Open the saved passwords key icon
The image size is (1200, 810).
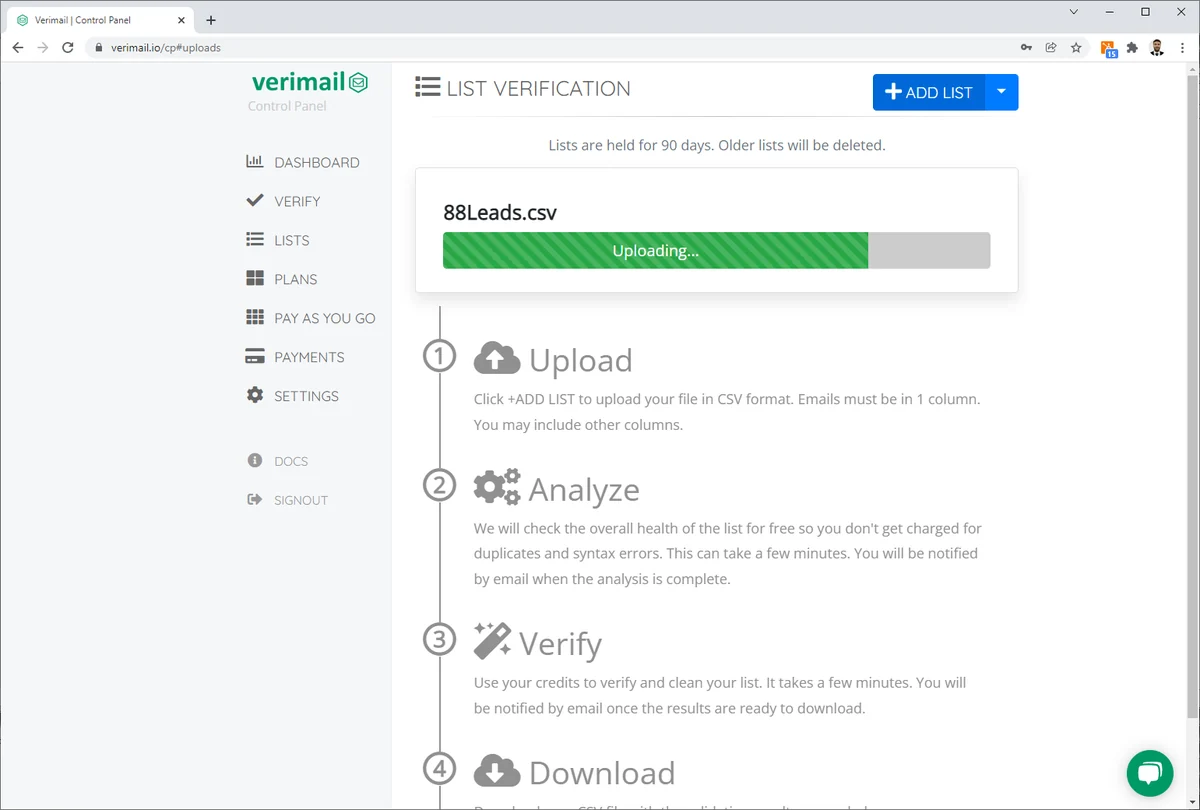[1026, 47]
